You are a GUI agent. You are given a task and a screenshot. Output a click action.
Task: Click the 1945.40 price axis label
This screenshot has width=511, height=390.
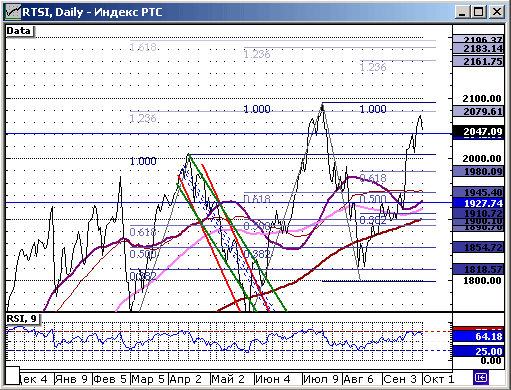point(478,192)
